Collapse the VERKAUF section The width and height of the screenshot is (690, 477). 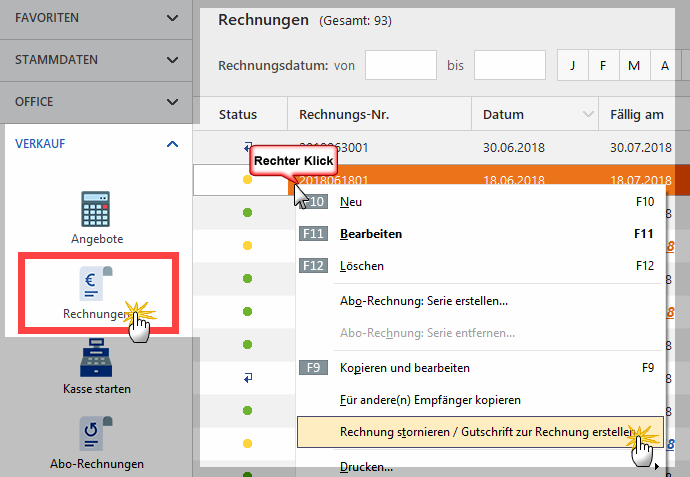click(96, 144)
